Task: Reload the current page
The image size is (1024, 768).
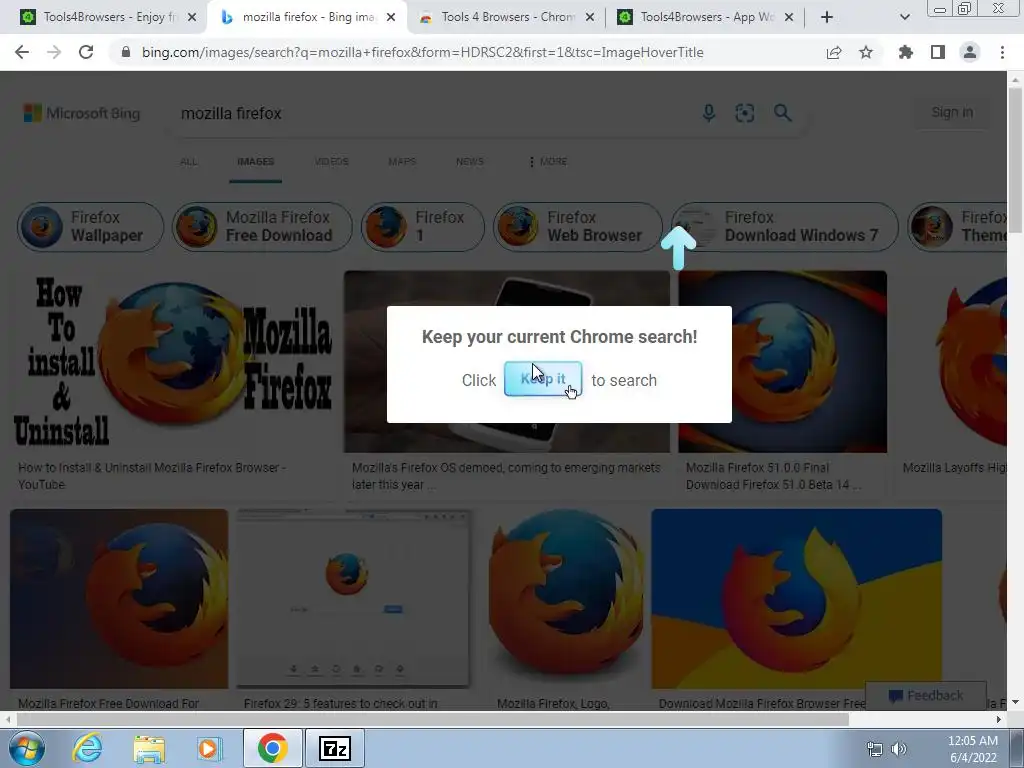Action: [86, 52]
